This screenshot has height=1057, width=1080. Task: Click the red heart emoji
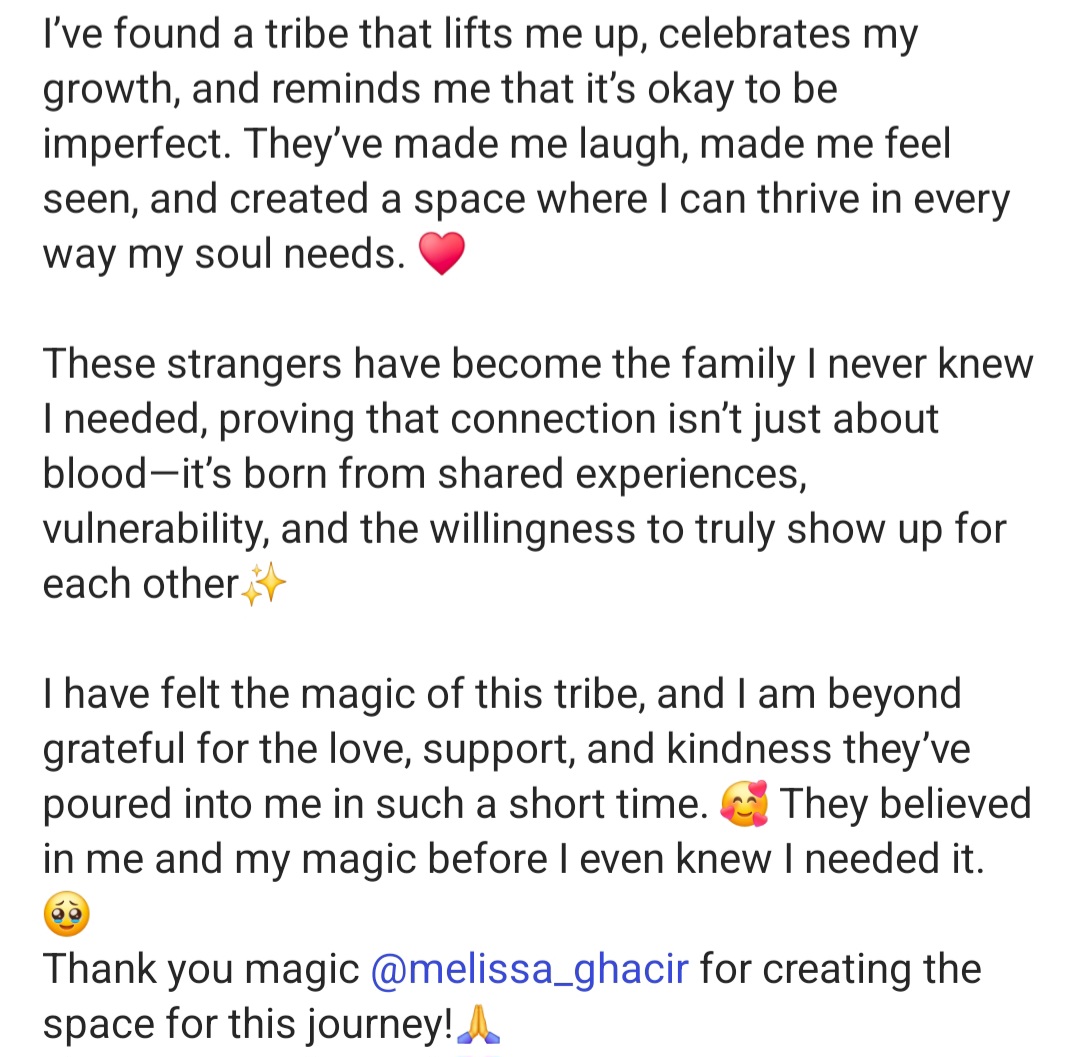coord(442,253)
